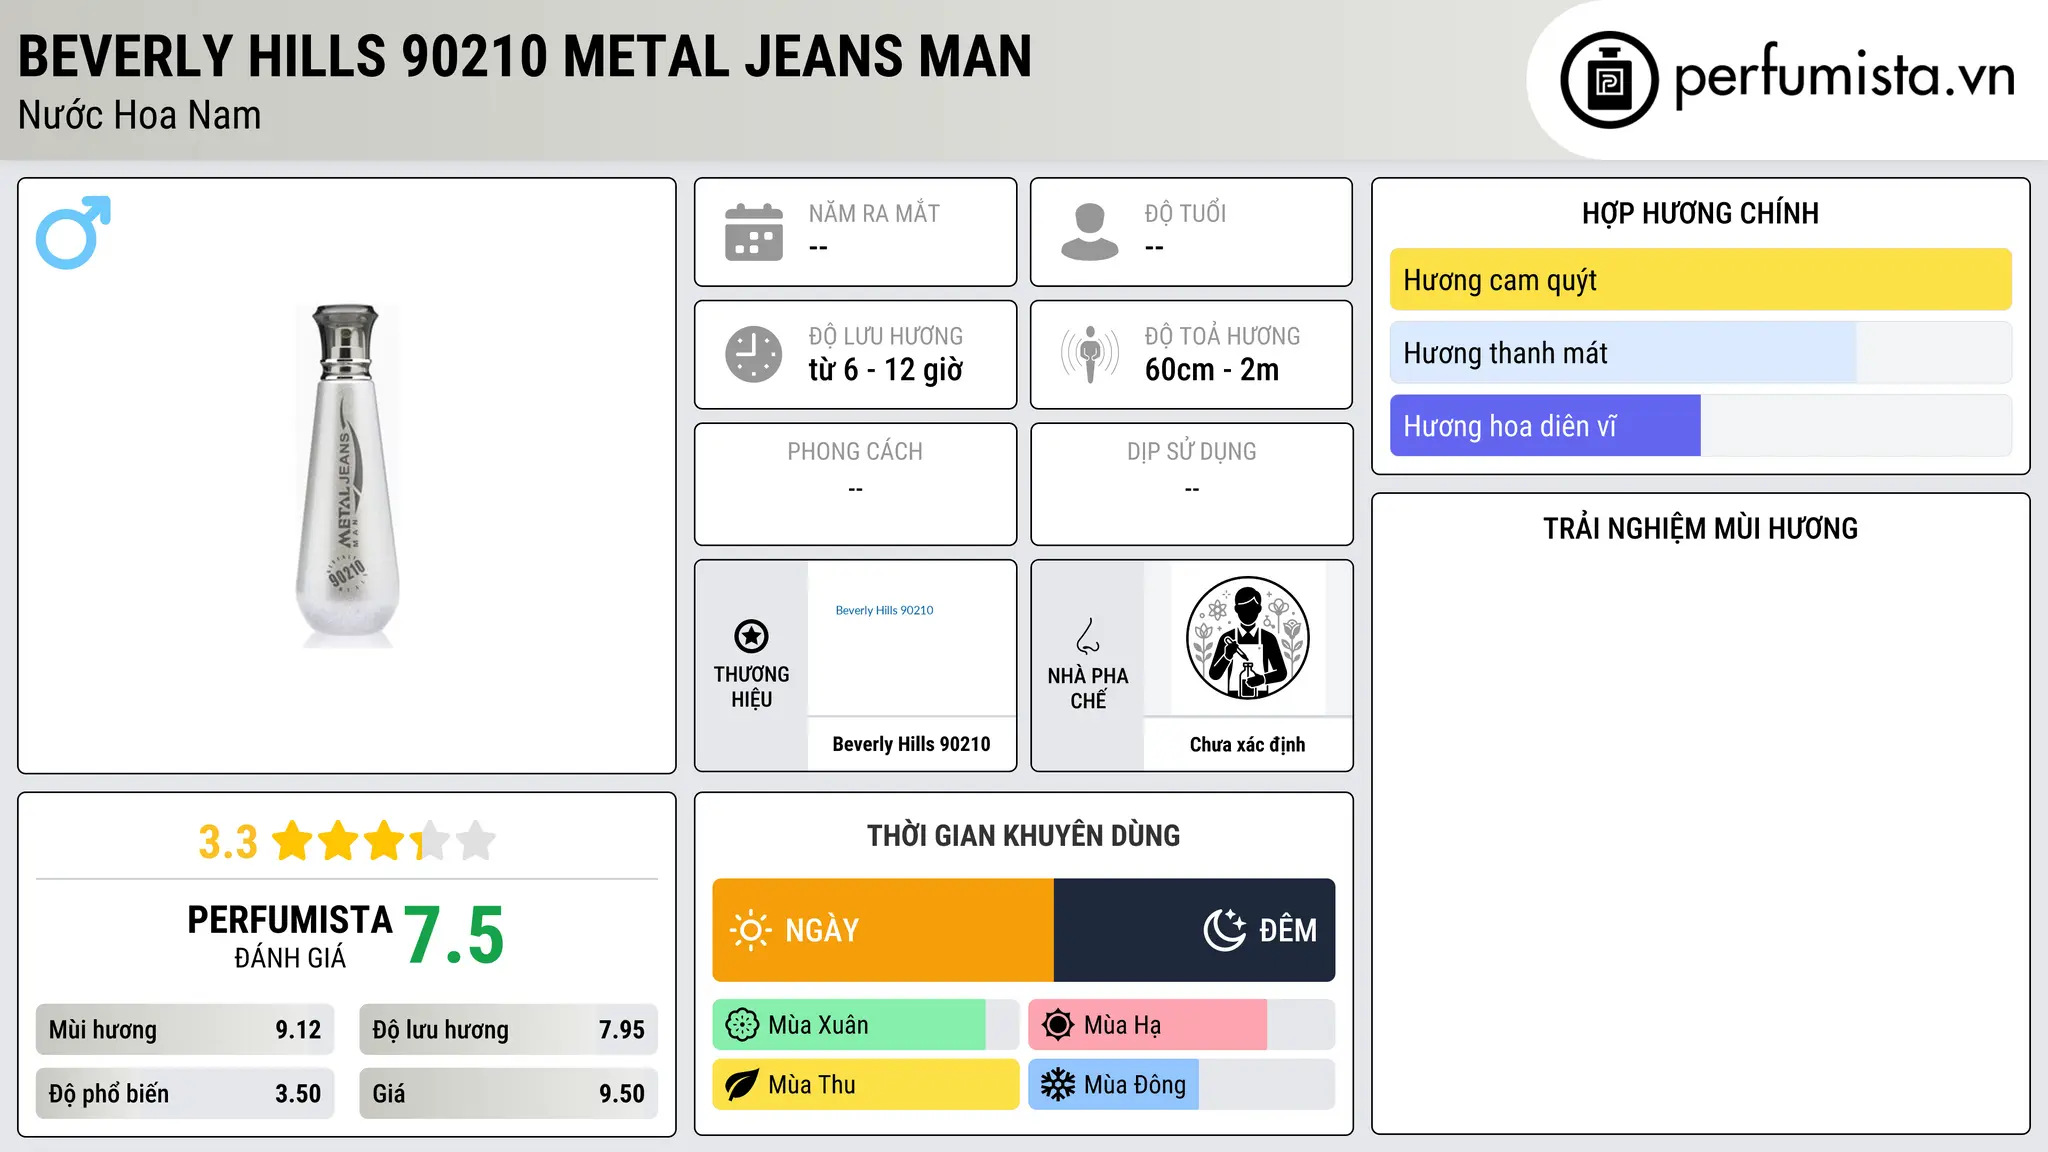Click the clock icon for Độ lưu hương

click(754, 354)
